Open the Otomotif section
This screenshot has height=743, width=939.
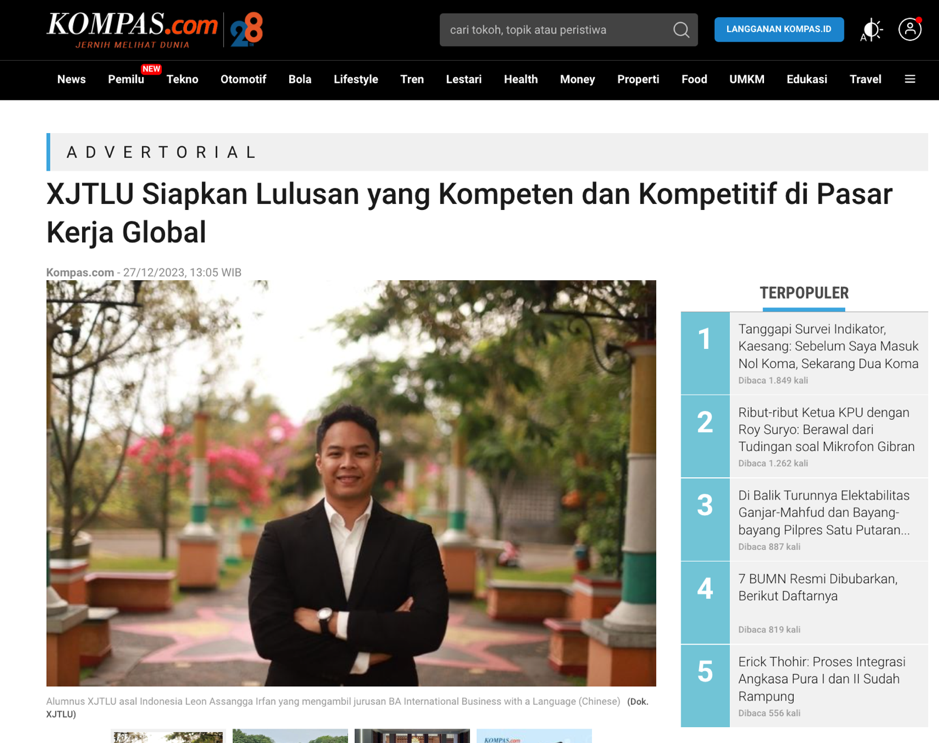coord(243,79)
